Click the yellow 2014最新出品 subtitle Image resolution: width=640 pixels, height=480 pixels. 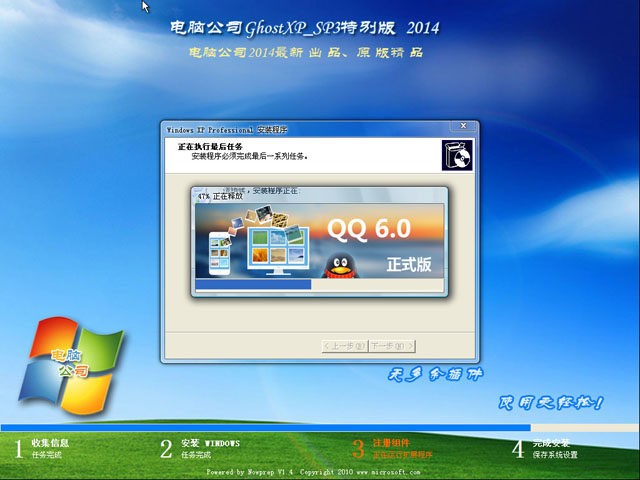[306, 53]
